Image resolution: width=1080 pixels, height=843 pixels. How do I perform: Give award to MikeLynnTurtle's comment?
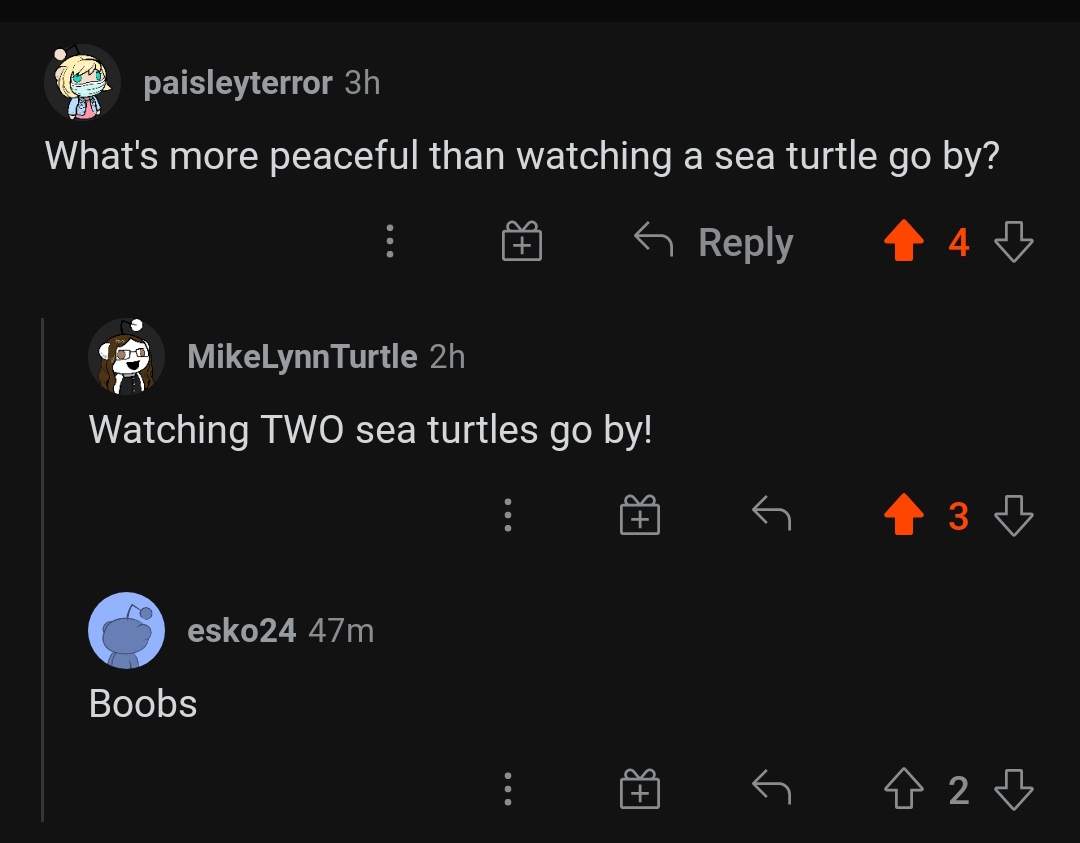click(640, 516)
